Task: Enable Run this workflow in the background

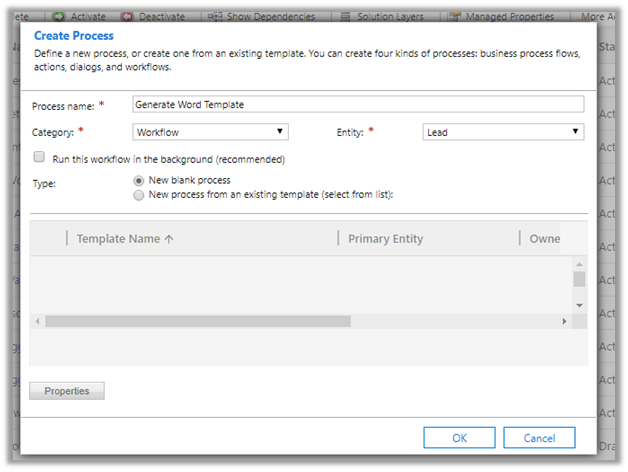Action: pos(39,158)
